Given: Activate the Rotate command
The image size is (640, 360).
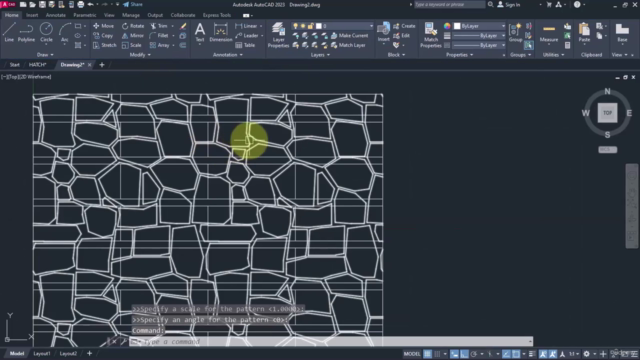Looking at the screenshot, I should [133, 26].
